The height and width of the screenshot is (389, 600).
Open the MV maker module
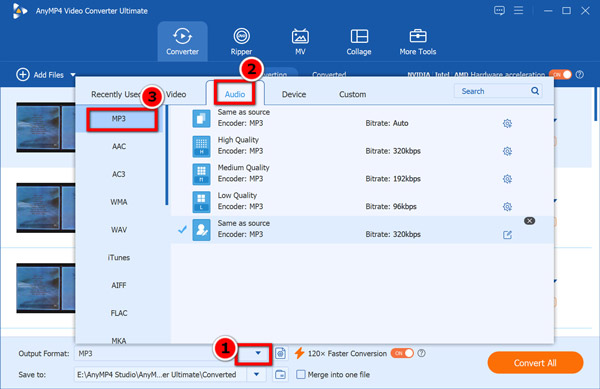300,41
